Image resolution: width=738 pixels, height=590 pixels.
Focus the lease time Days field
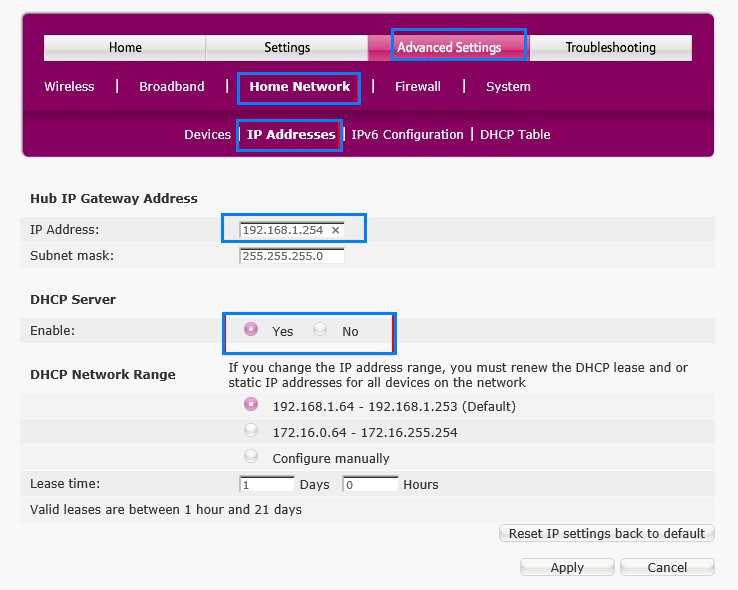[x=267, y=484]
